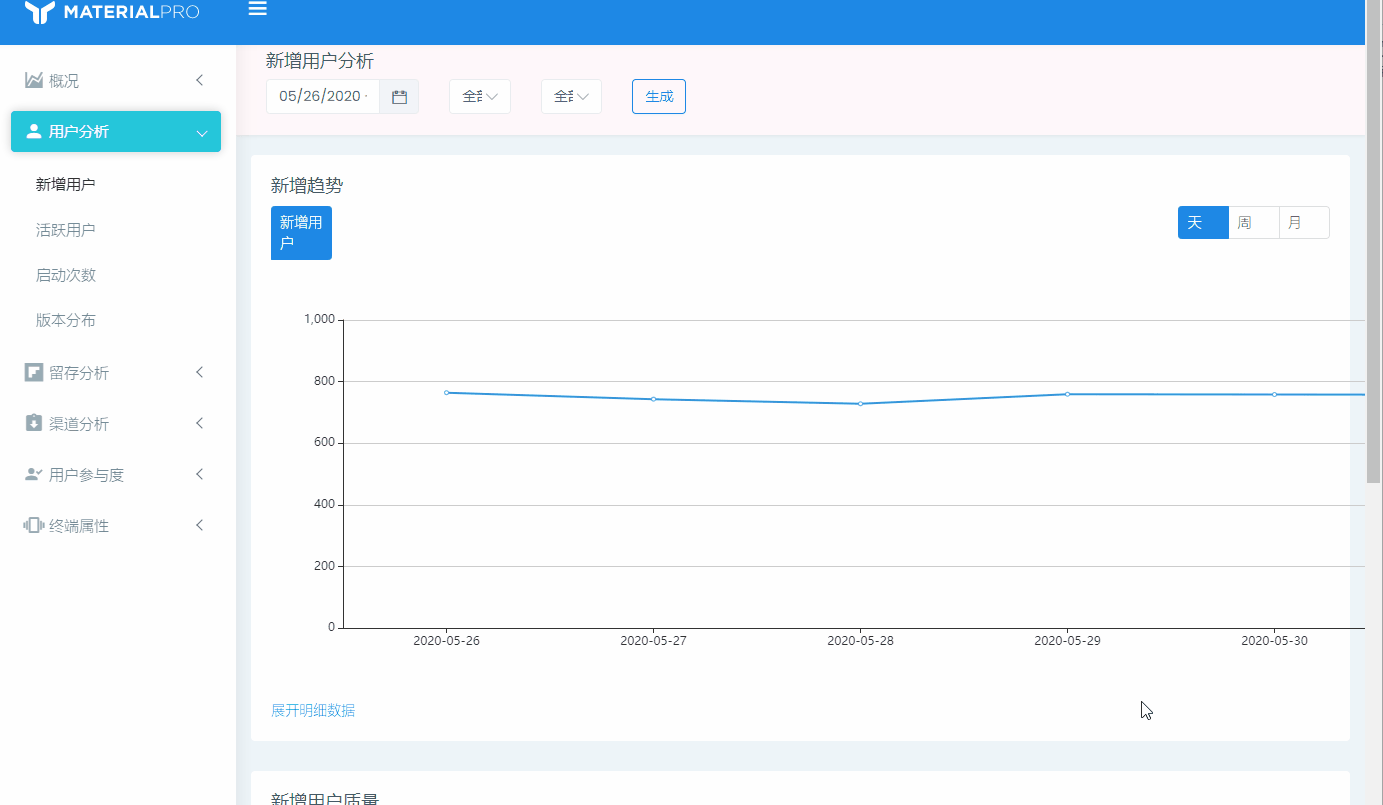Viewport: 1383px width, 805px height.
Task: Click the 用户分析 person icon
Action: (34, 131)
